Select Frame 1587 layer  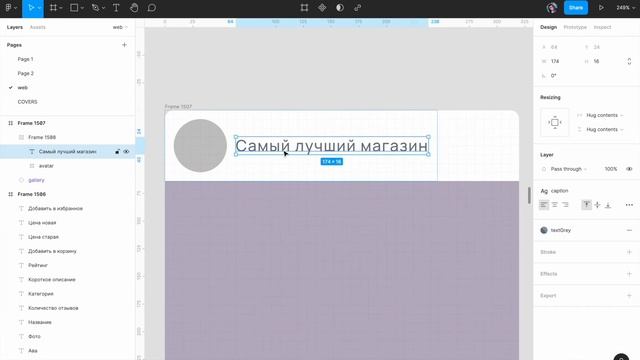pyautogui.click(x=31, y=123)
